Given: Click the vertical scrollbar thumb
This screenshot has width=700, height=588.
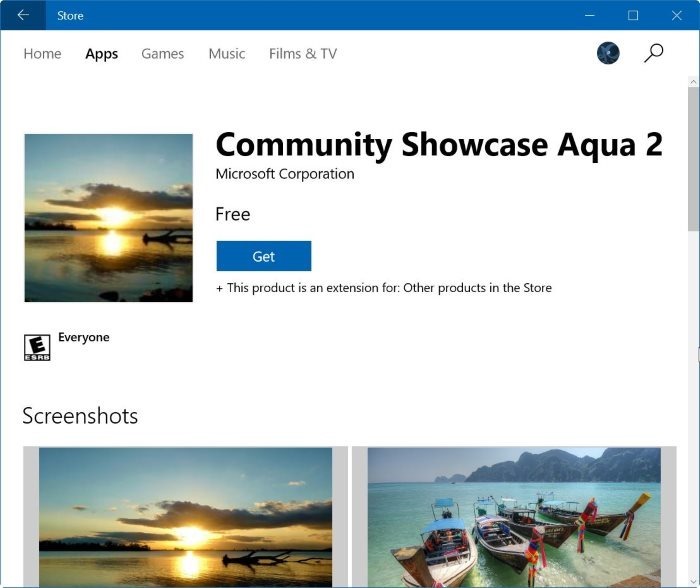Looking at the screenshot, I should [693, 158].
